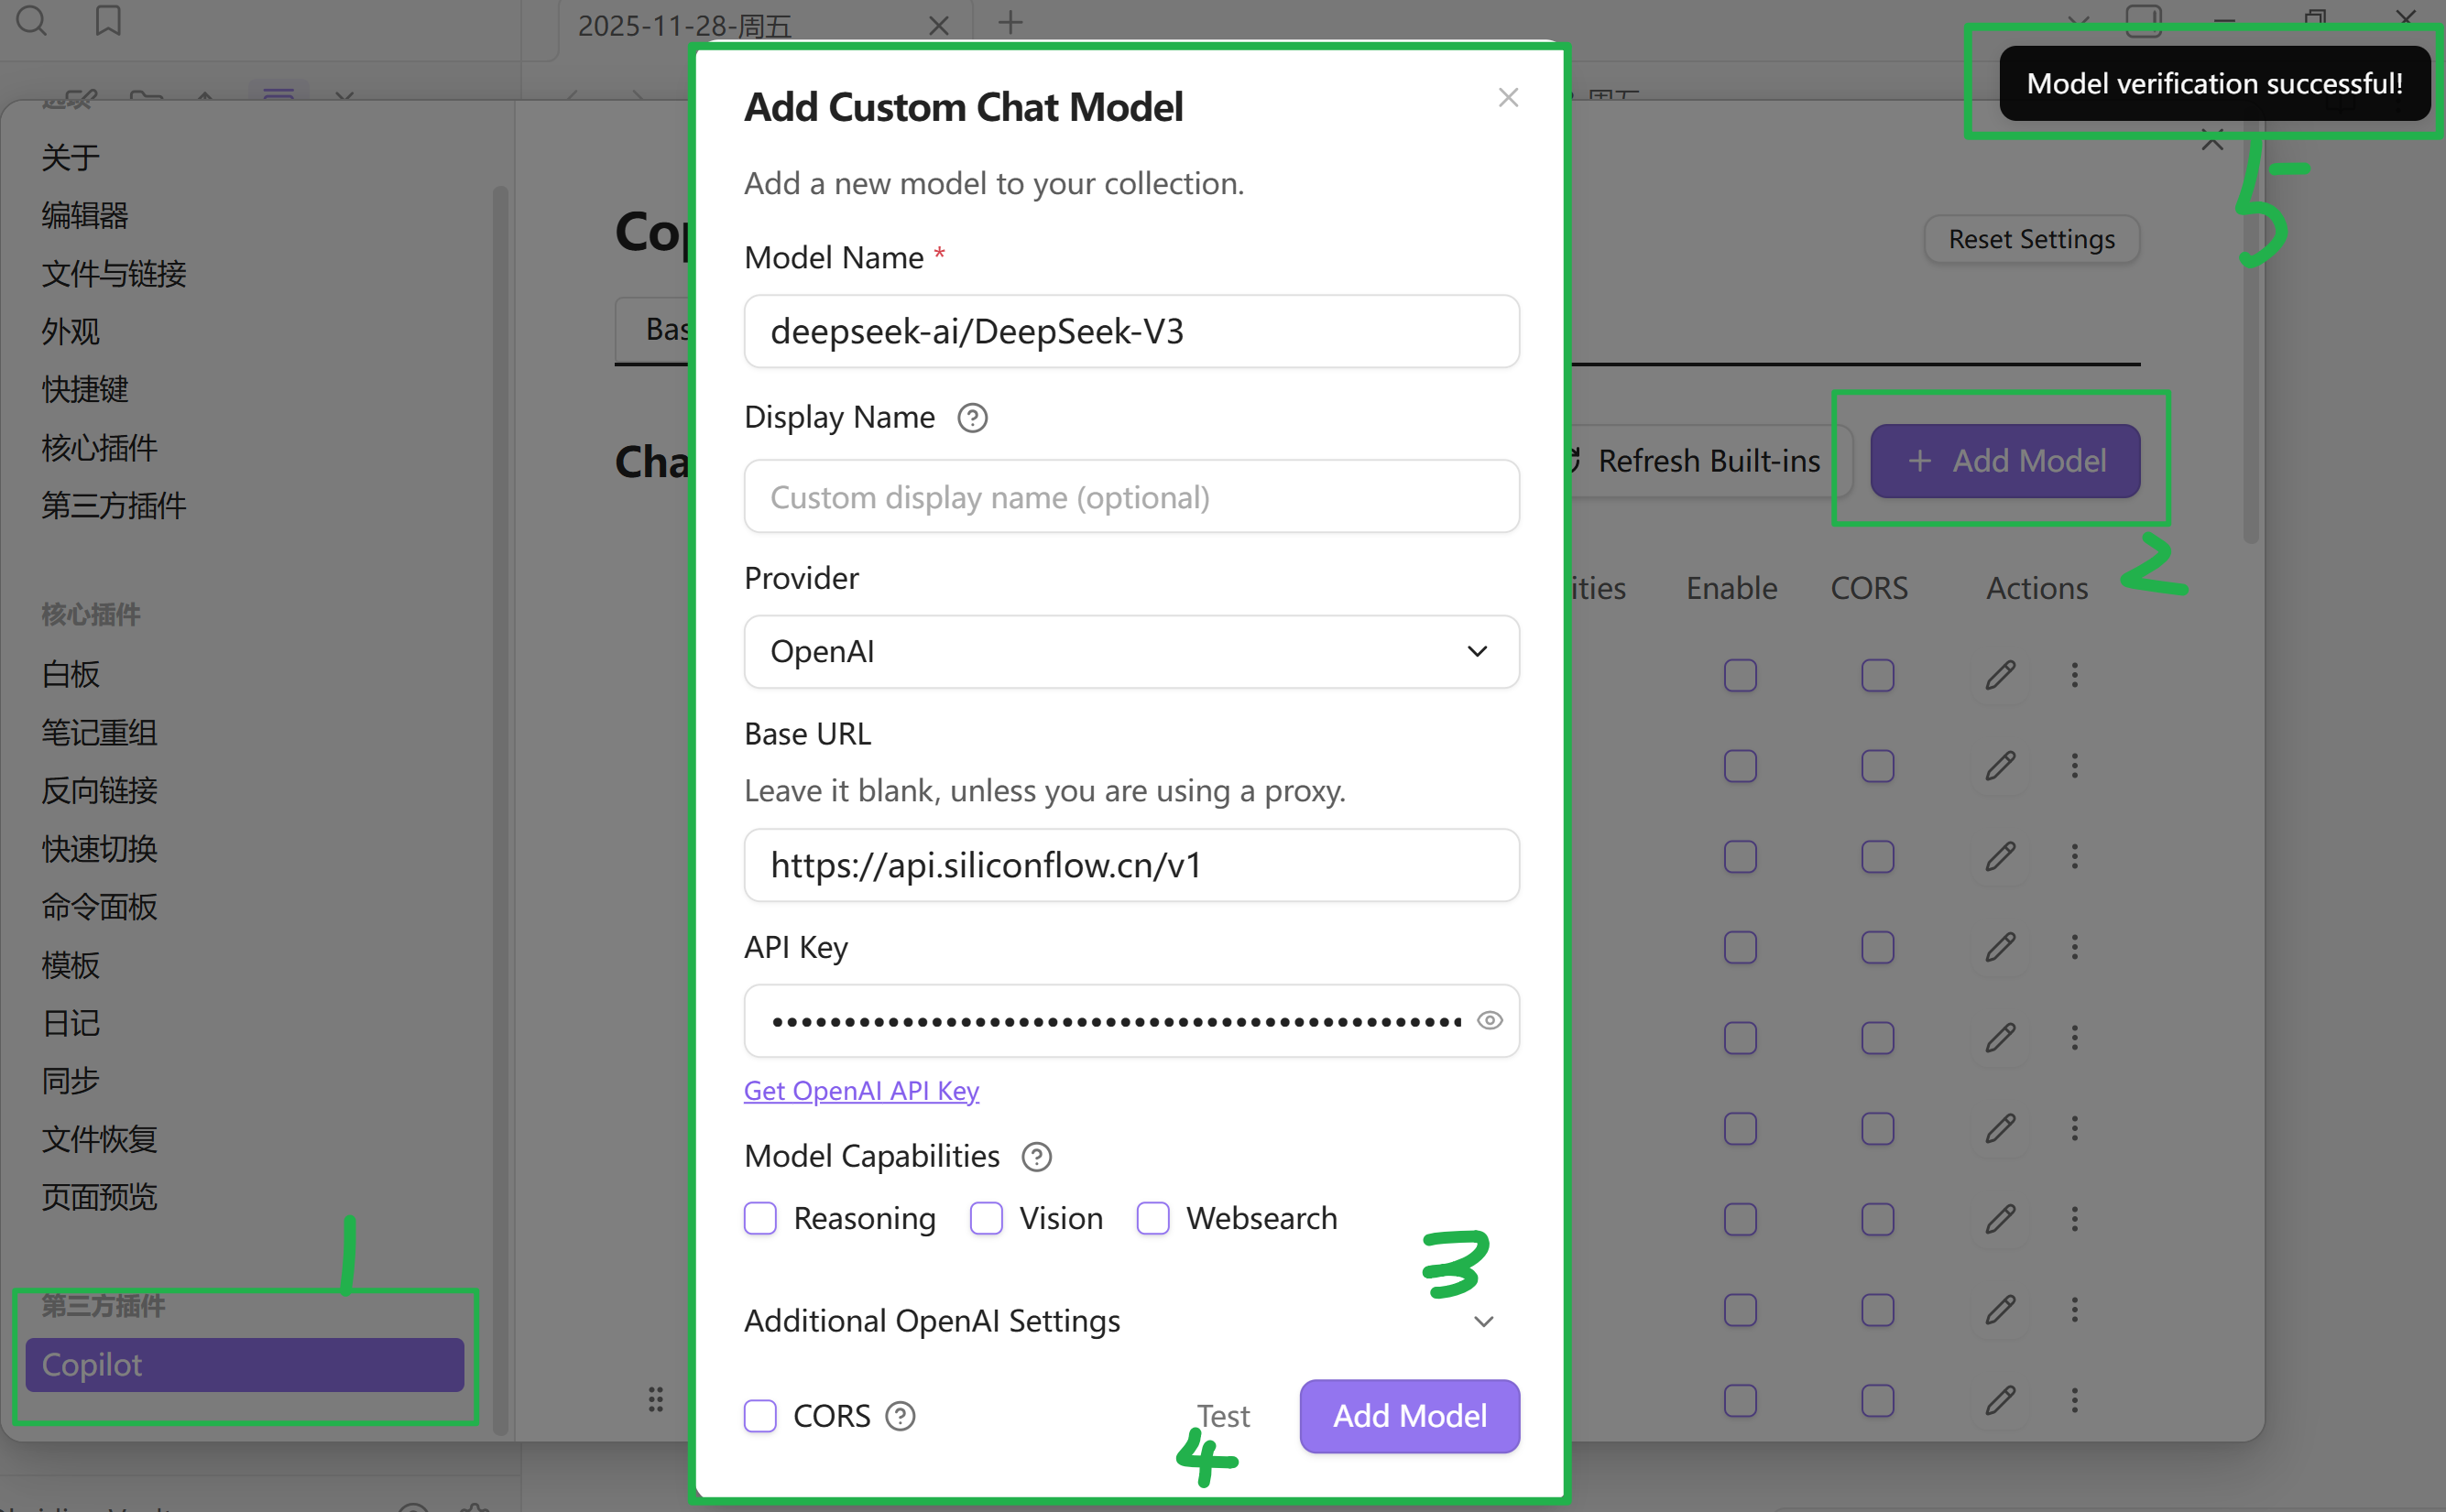Click the drag handle dots icon
Image resolution: width=2446 pixels, height=1512 pixels.
(655, 1399)
